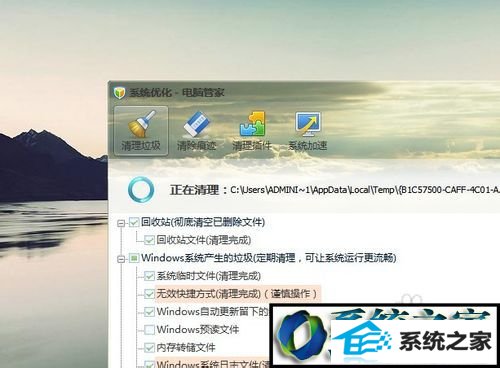The height and width of the screenshot is (368, 500).
Task: Collapse the Windows系统产生的垃圾 tree node
Action: (121, 258)
